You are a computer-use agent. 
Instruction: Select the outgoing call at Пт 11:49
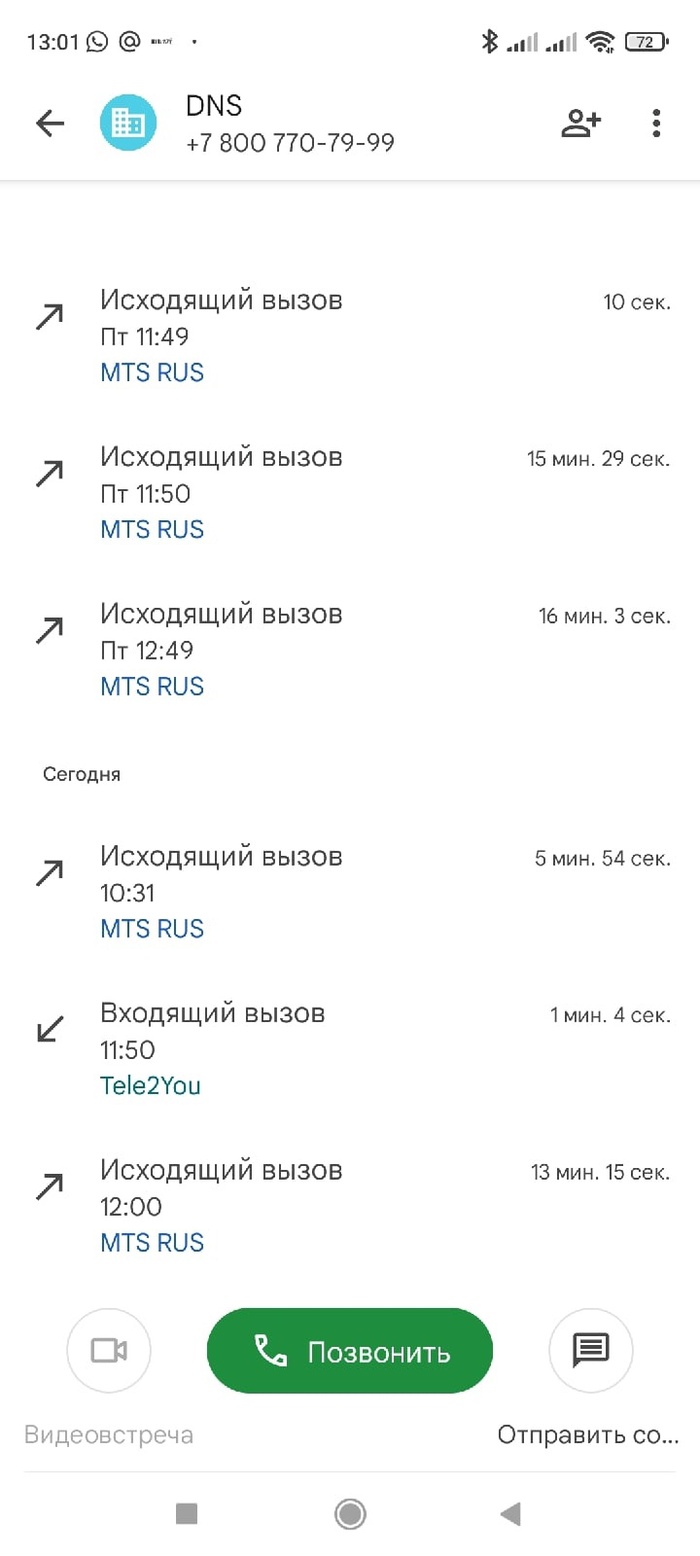350,336
